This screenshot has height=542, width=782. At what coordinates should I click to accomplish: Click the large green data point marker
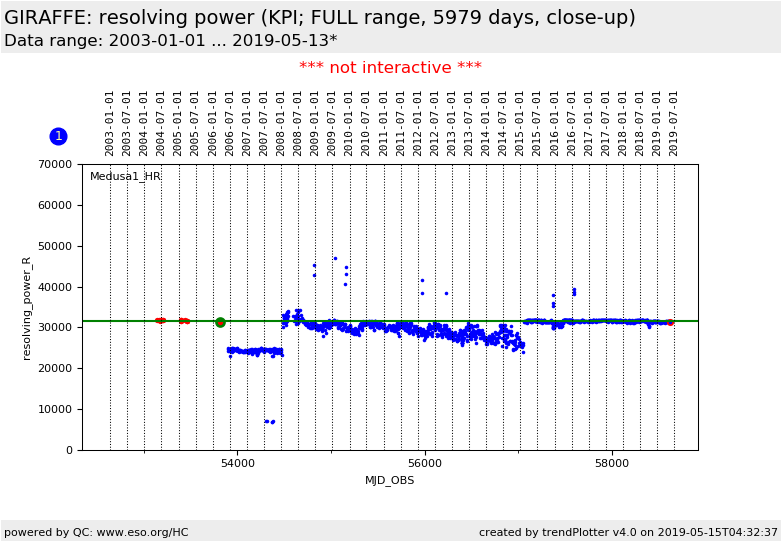coord(220,322)
